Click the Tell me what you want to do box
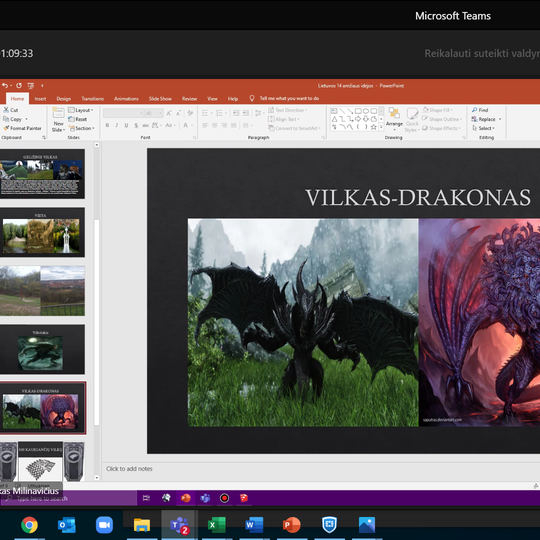Image resolution: width=540 pixels, height=540 pixels. coord(289,98)
